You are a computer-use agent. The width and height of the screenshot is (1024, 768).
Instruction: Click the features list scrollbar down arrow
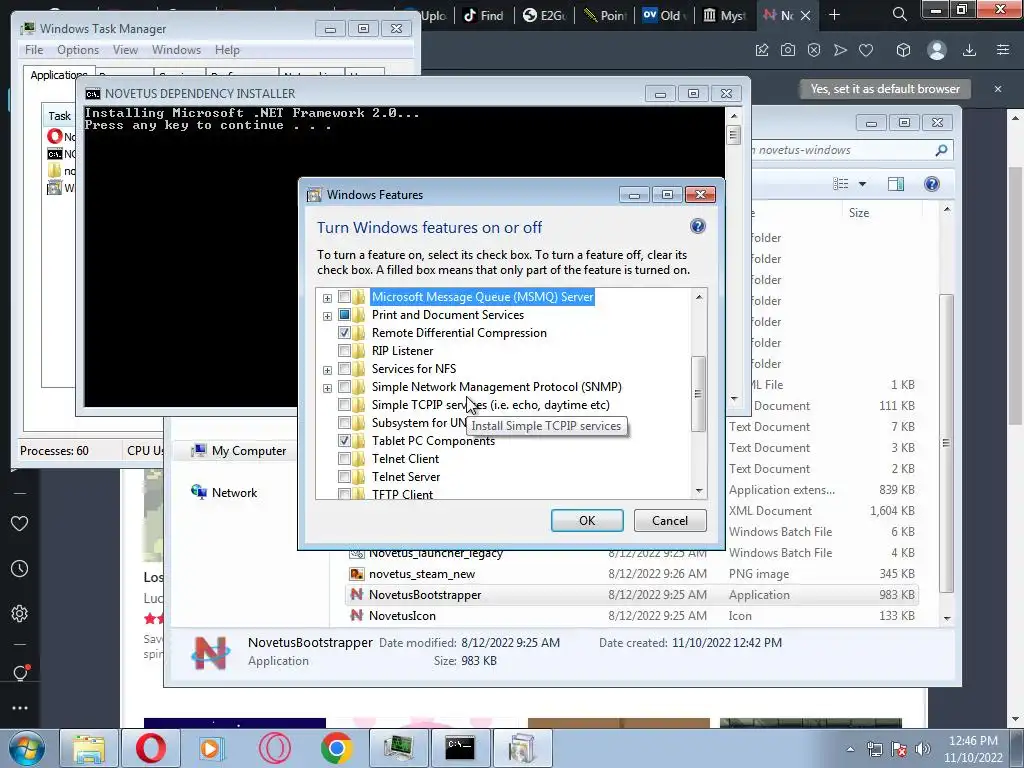pos(699,491)
